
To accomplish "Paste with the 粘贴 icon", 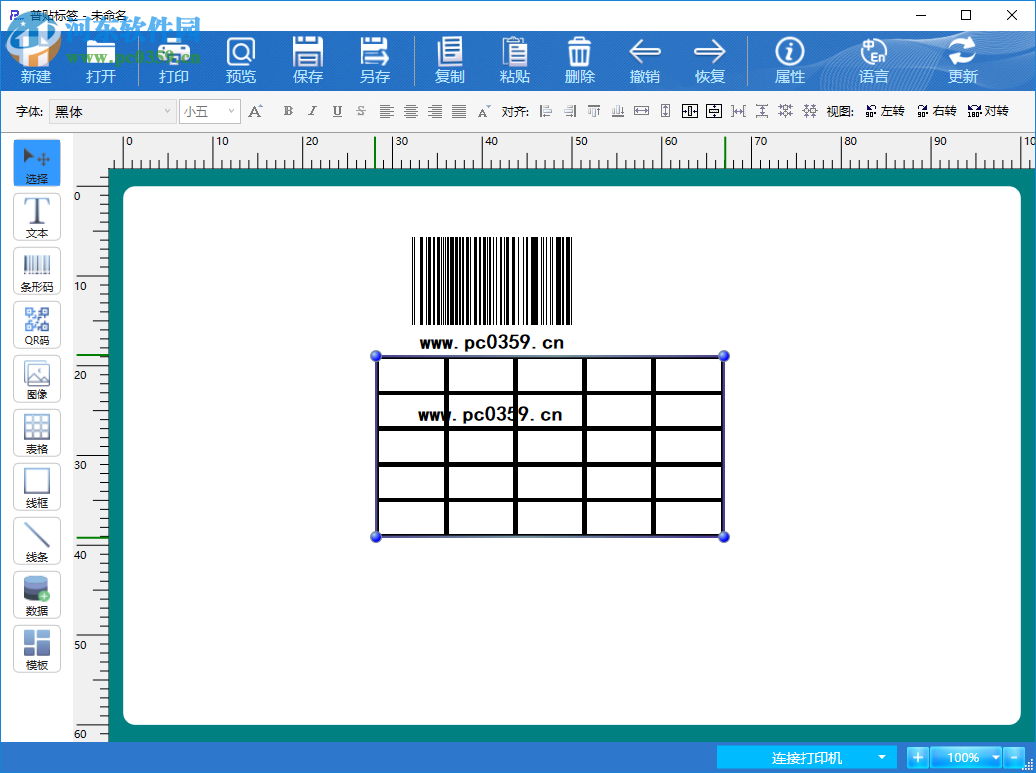I will tap(515, 60).
